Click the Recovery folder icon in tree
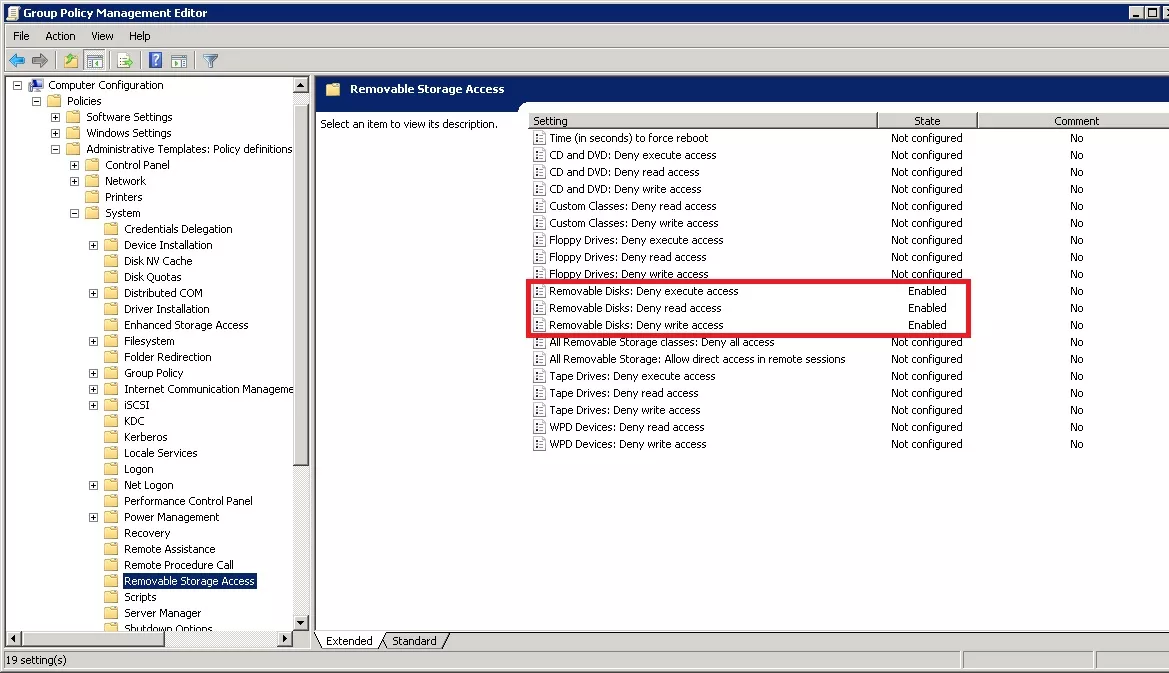This screenshot has height=673, width=1169. [111, 534]
